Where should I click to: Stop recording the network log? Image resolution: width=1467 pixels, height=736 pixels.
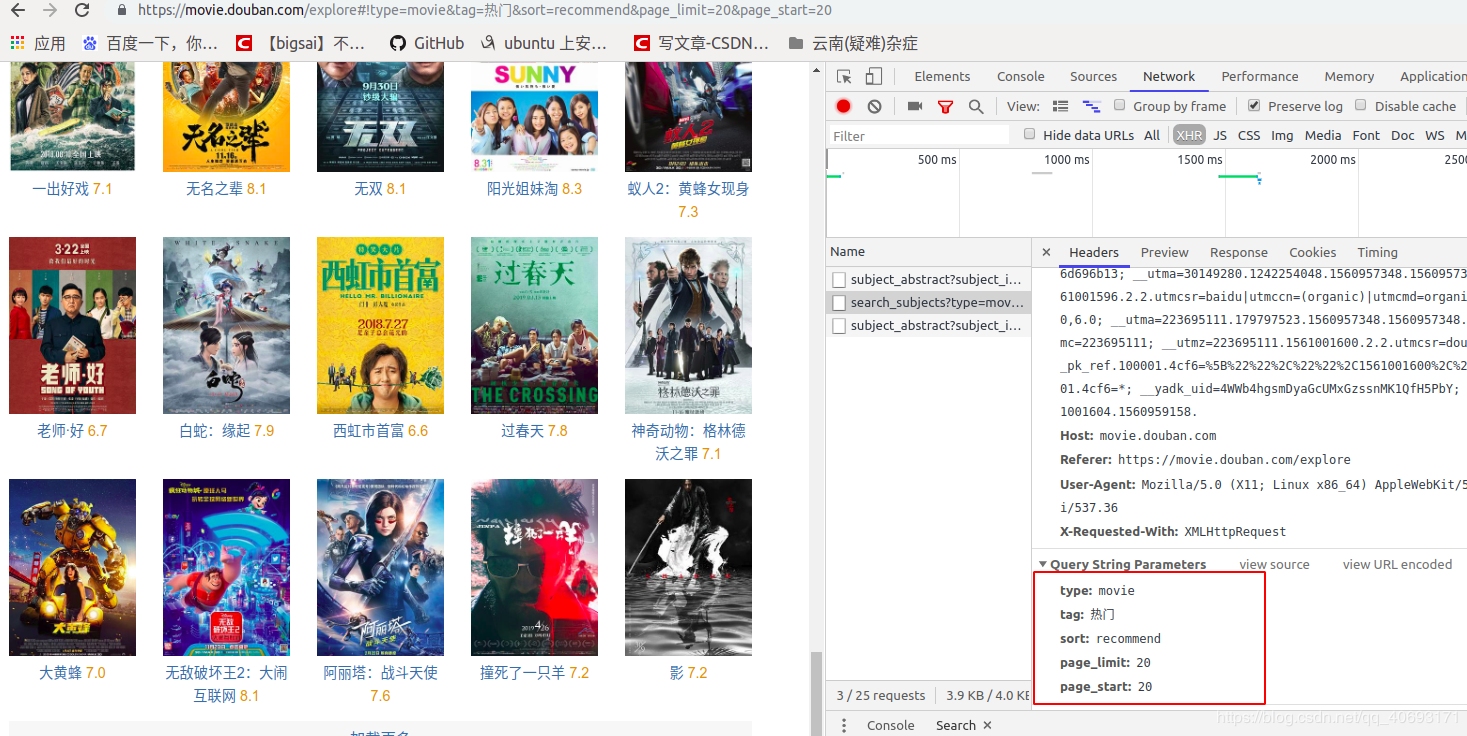844,106
